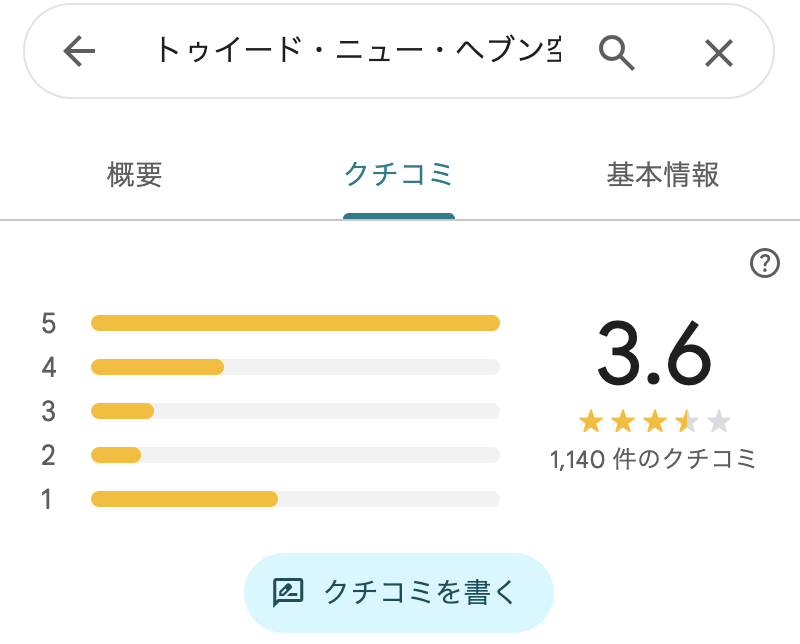
Task: Click the empty fifth rating star
Action: point(719,422)
